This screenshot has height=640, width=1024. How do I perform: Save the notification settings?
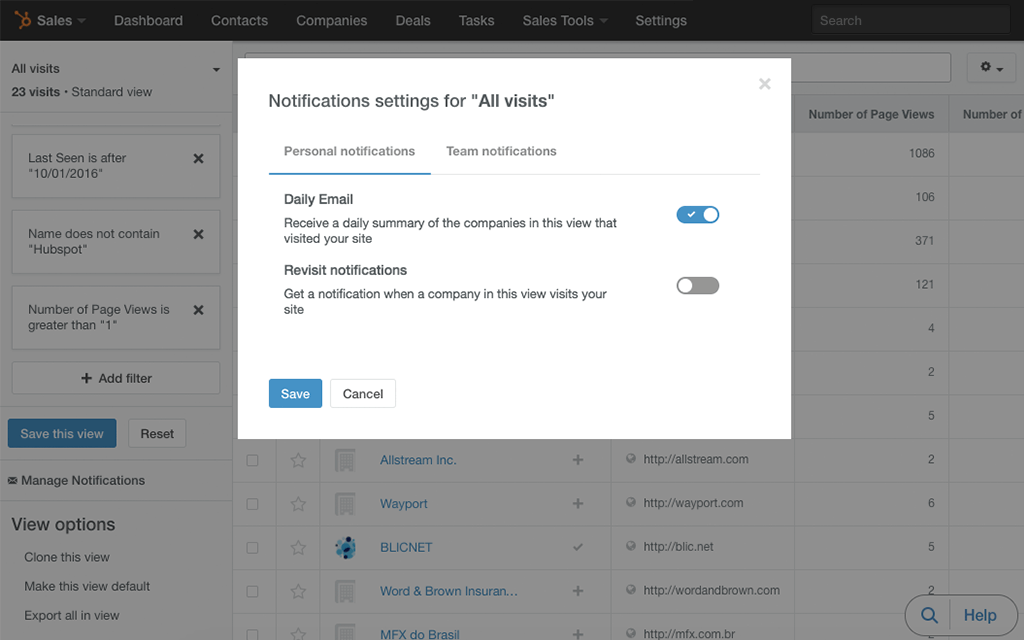pyautogui.click(x=295, y=394)
